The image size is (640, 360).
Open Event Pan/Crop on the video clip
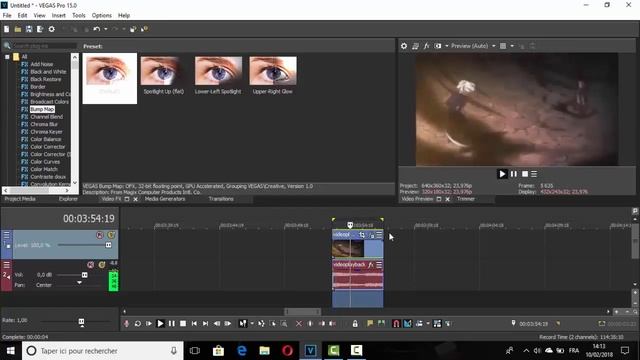362,235
